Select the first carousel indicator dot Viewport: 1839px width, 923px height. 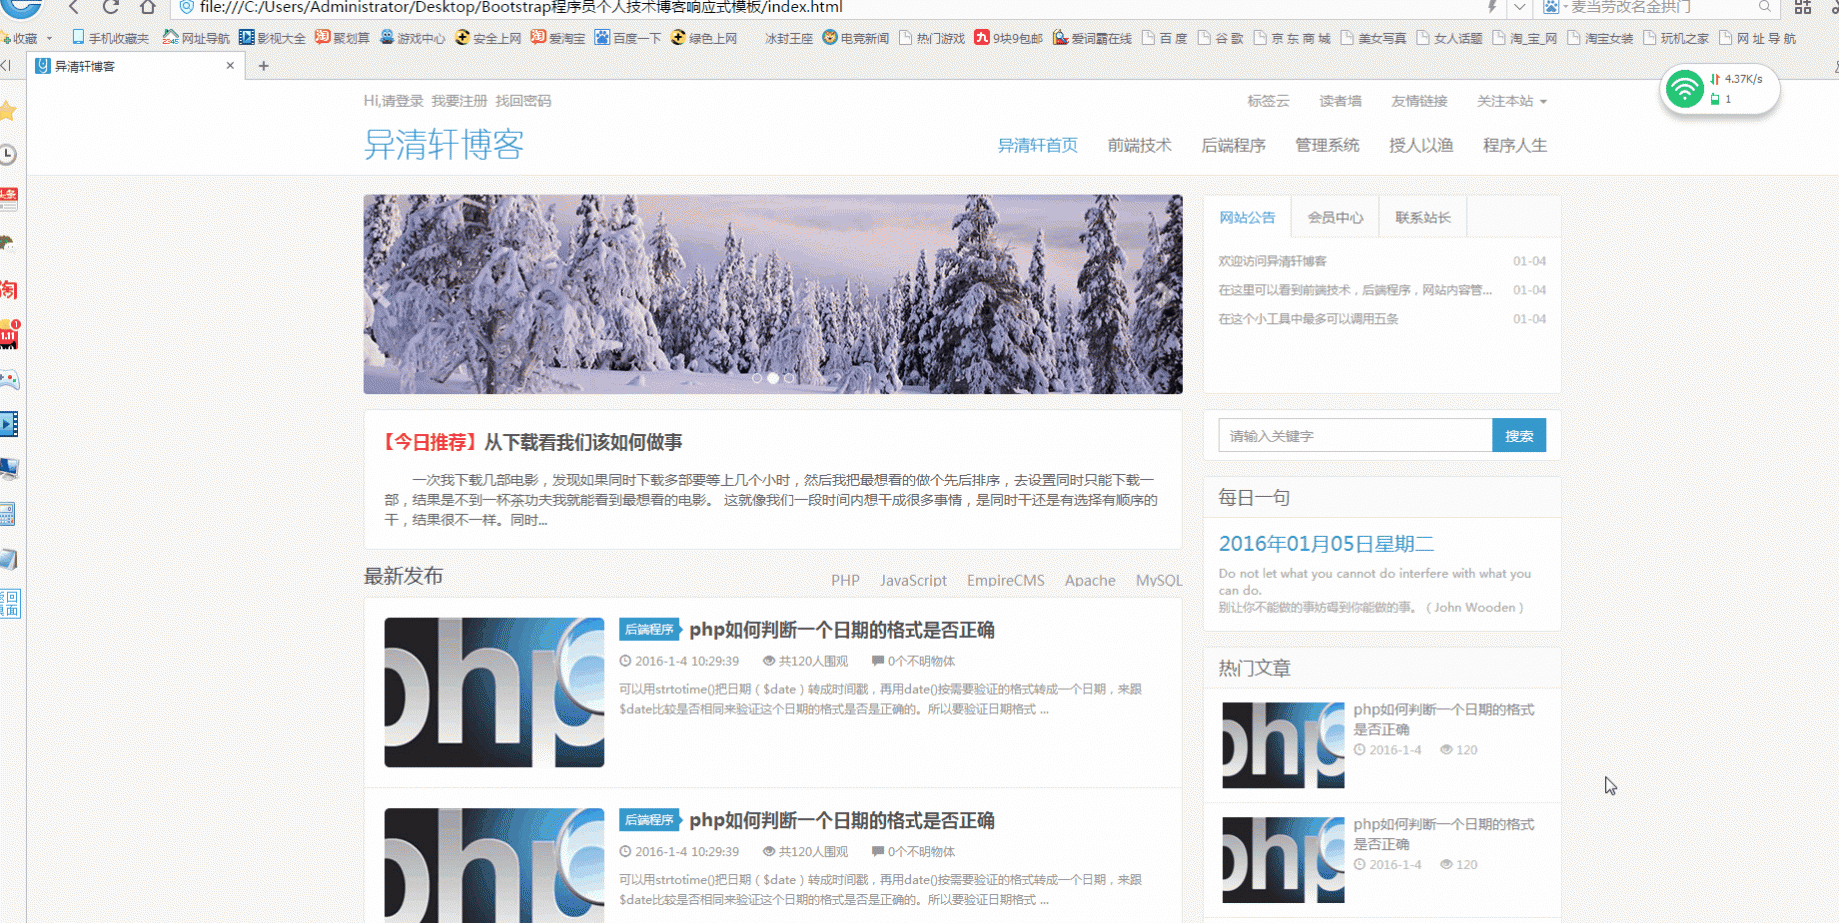coord(757,378)
